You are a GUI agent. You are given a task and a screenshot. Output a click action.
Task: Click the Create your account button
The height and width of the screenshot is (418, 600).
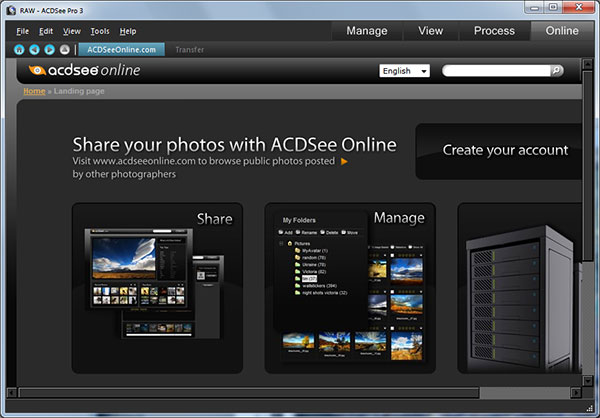point(505,150)
